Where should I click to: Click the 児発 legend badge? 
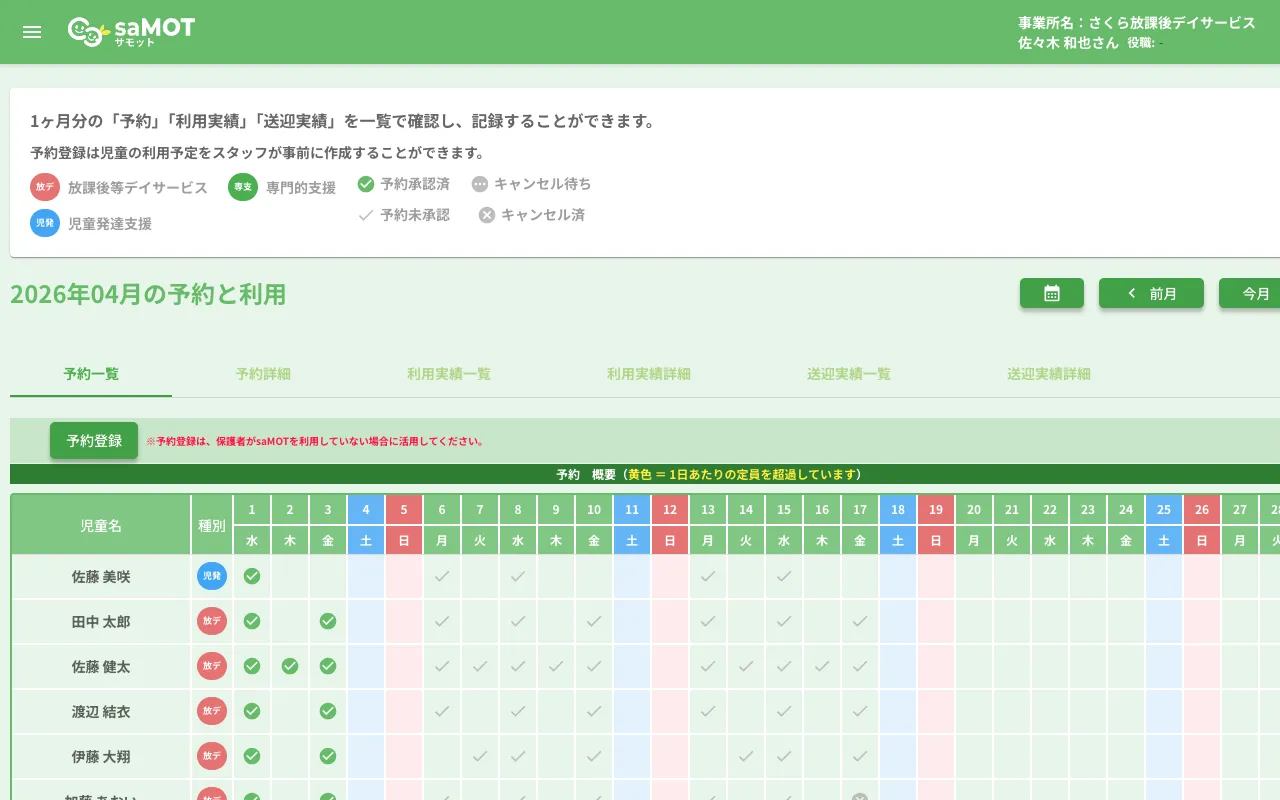pyautogui.click(x=45, y=223)
